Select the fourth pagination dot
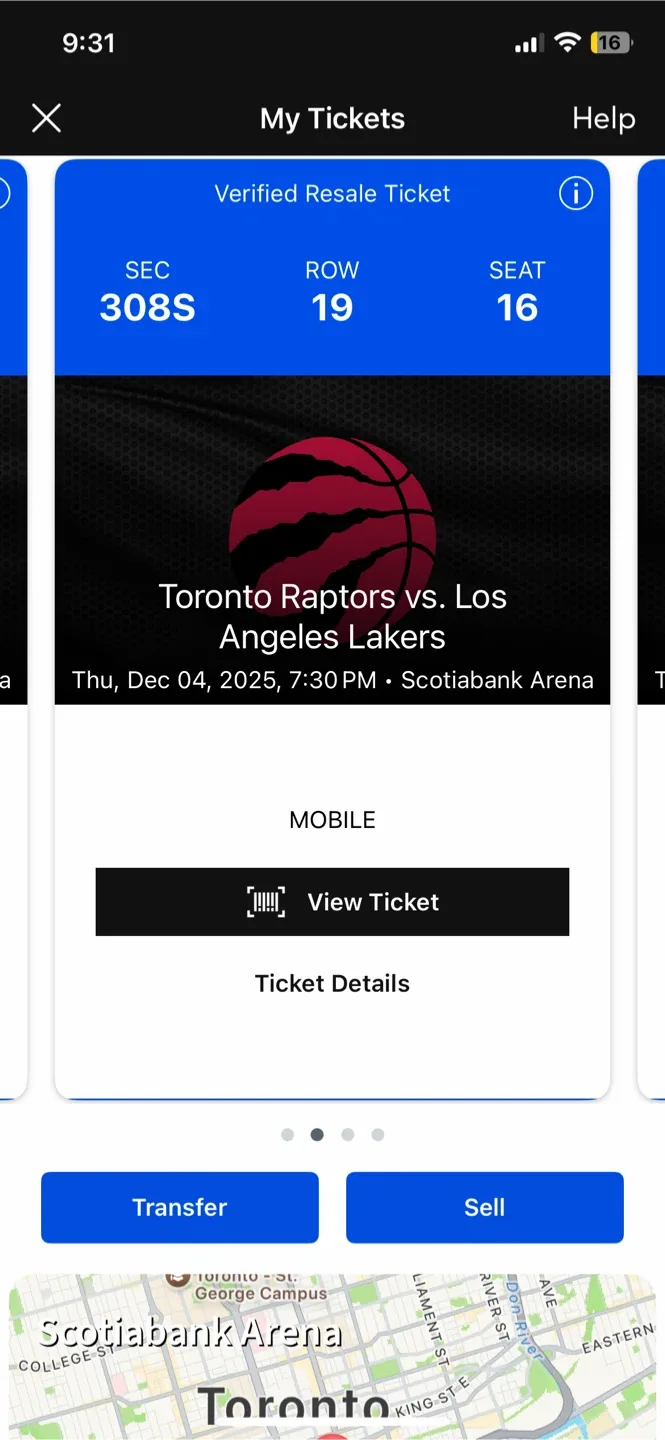665x1440 pixels. 377,1134
